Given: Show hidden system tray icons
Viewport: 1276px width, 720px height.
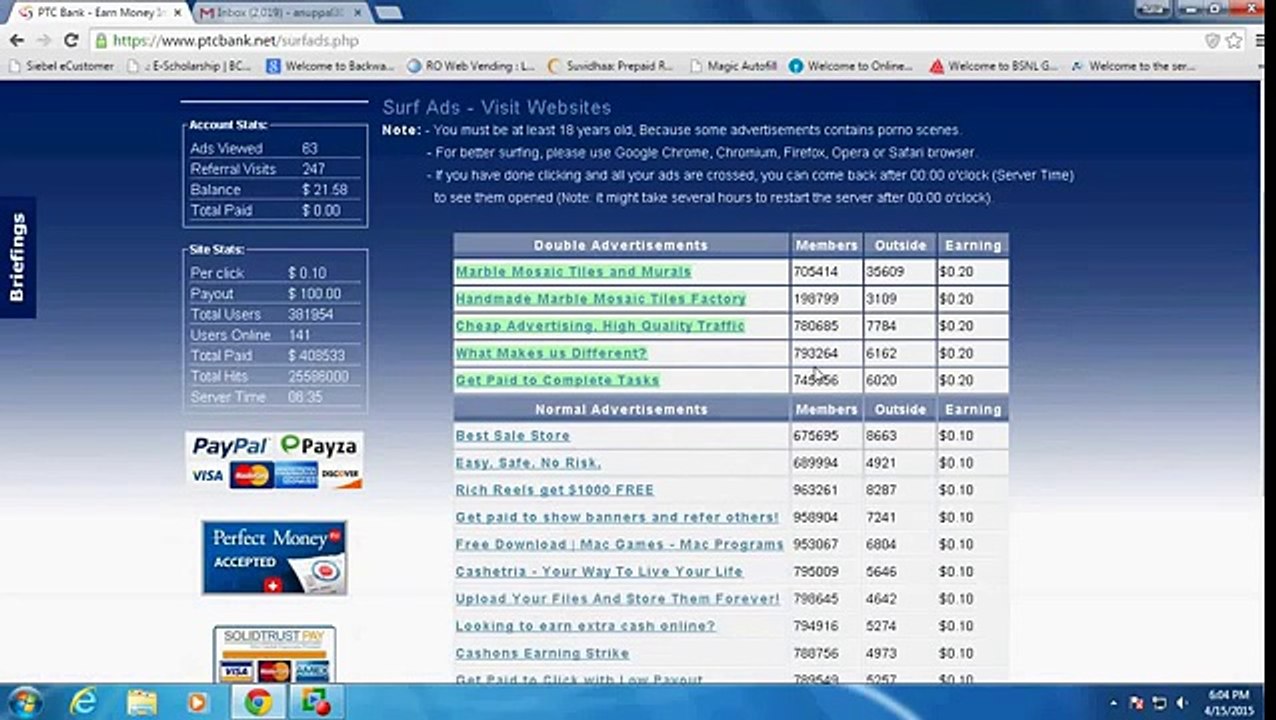Looking at the screenshot, I should [1114, 703].
